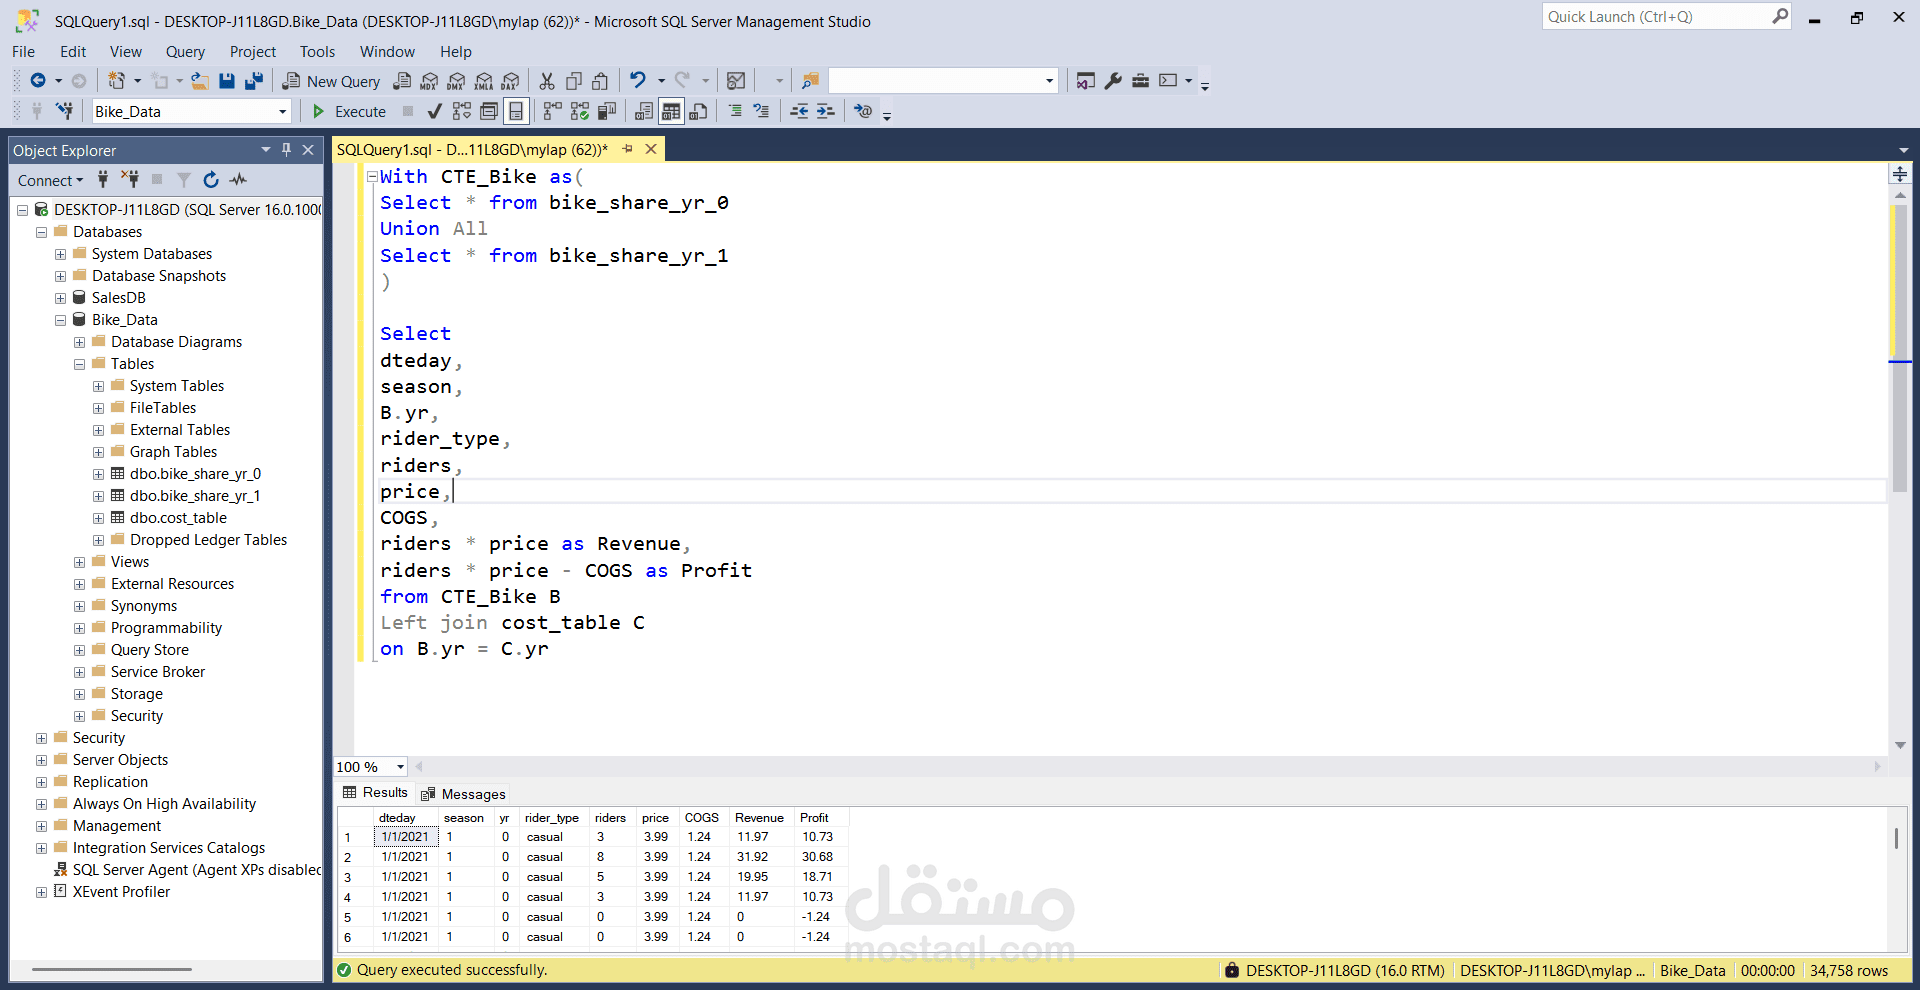Toggle Results to File mode
The image size is (1920, 990).
(x=698, y=111)
